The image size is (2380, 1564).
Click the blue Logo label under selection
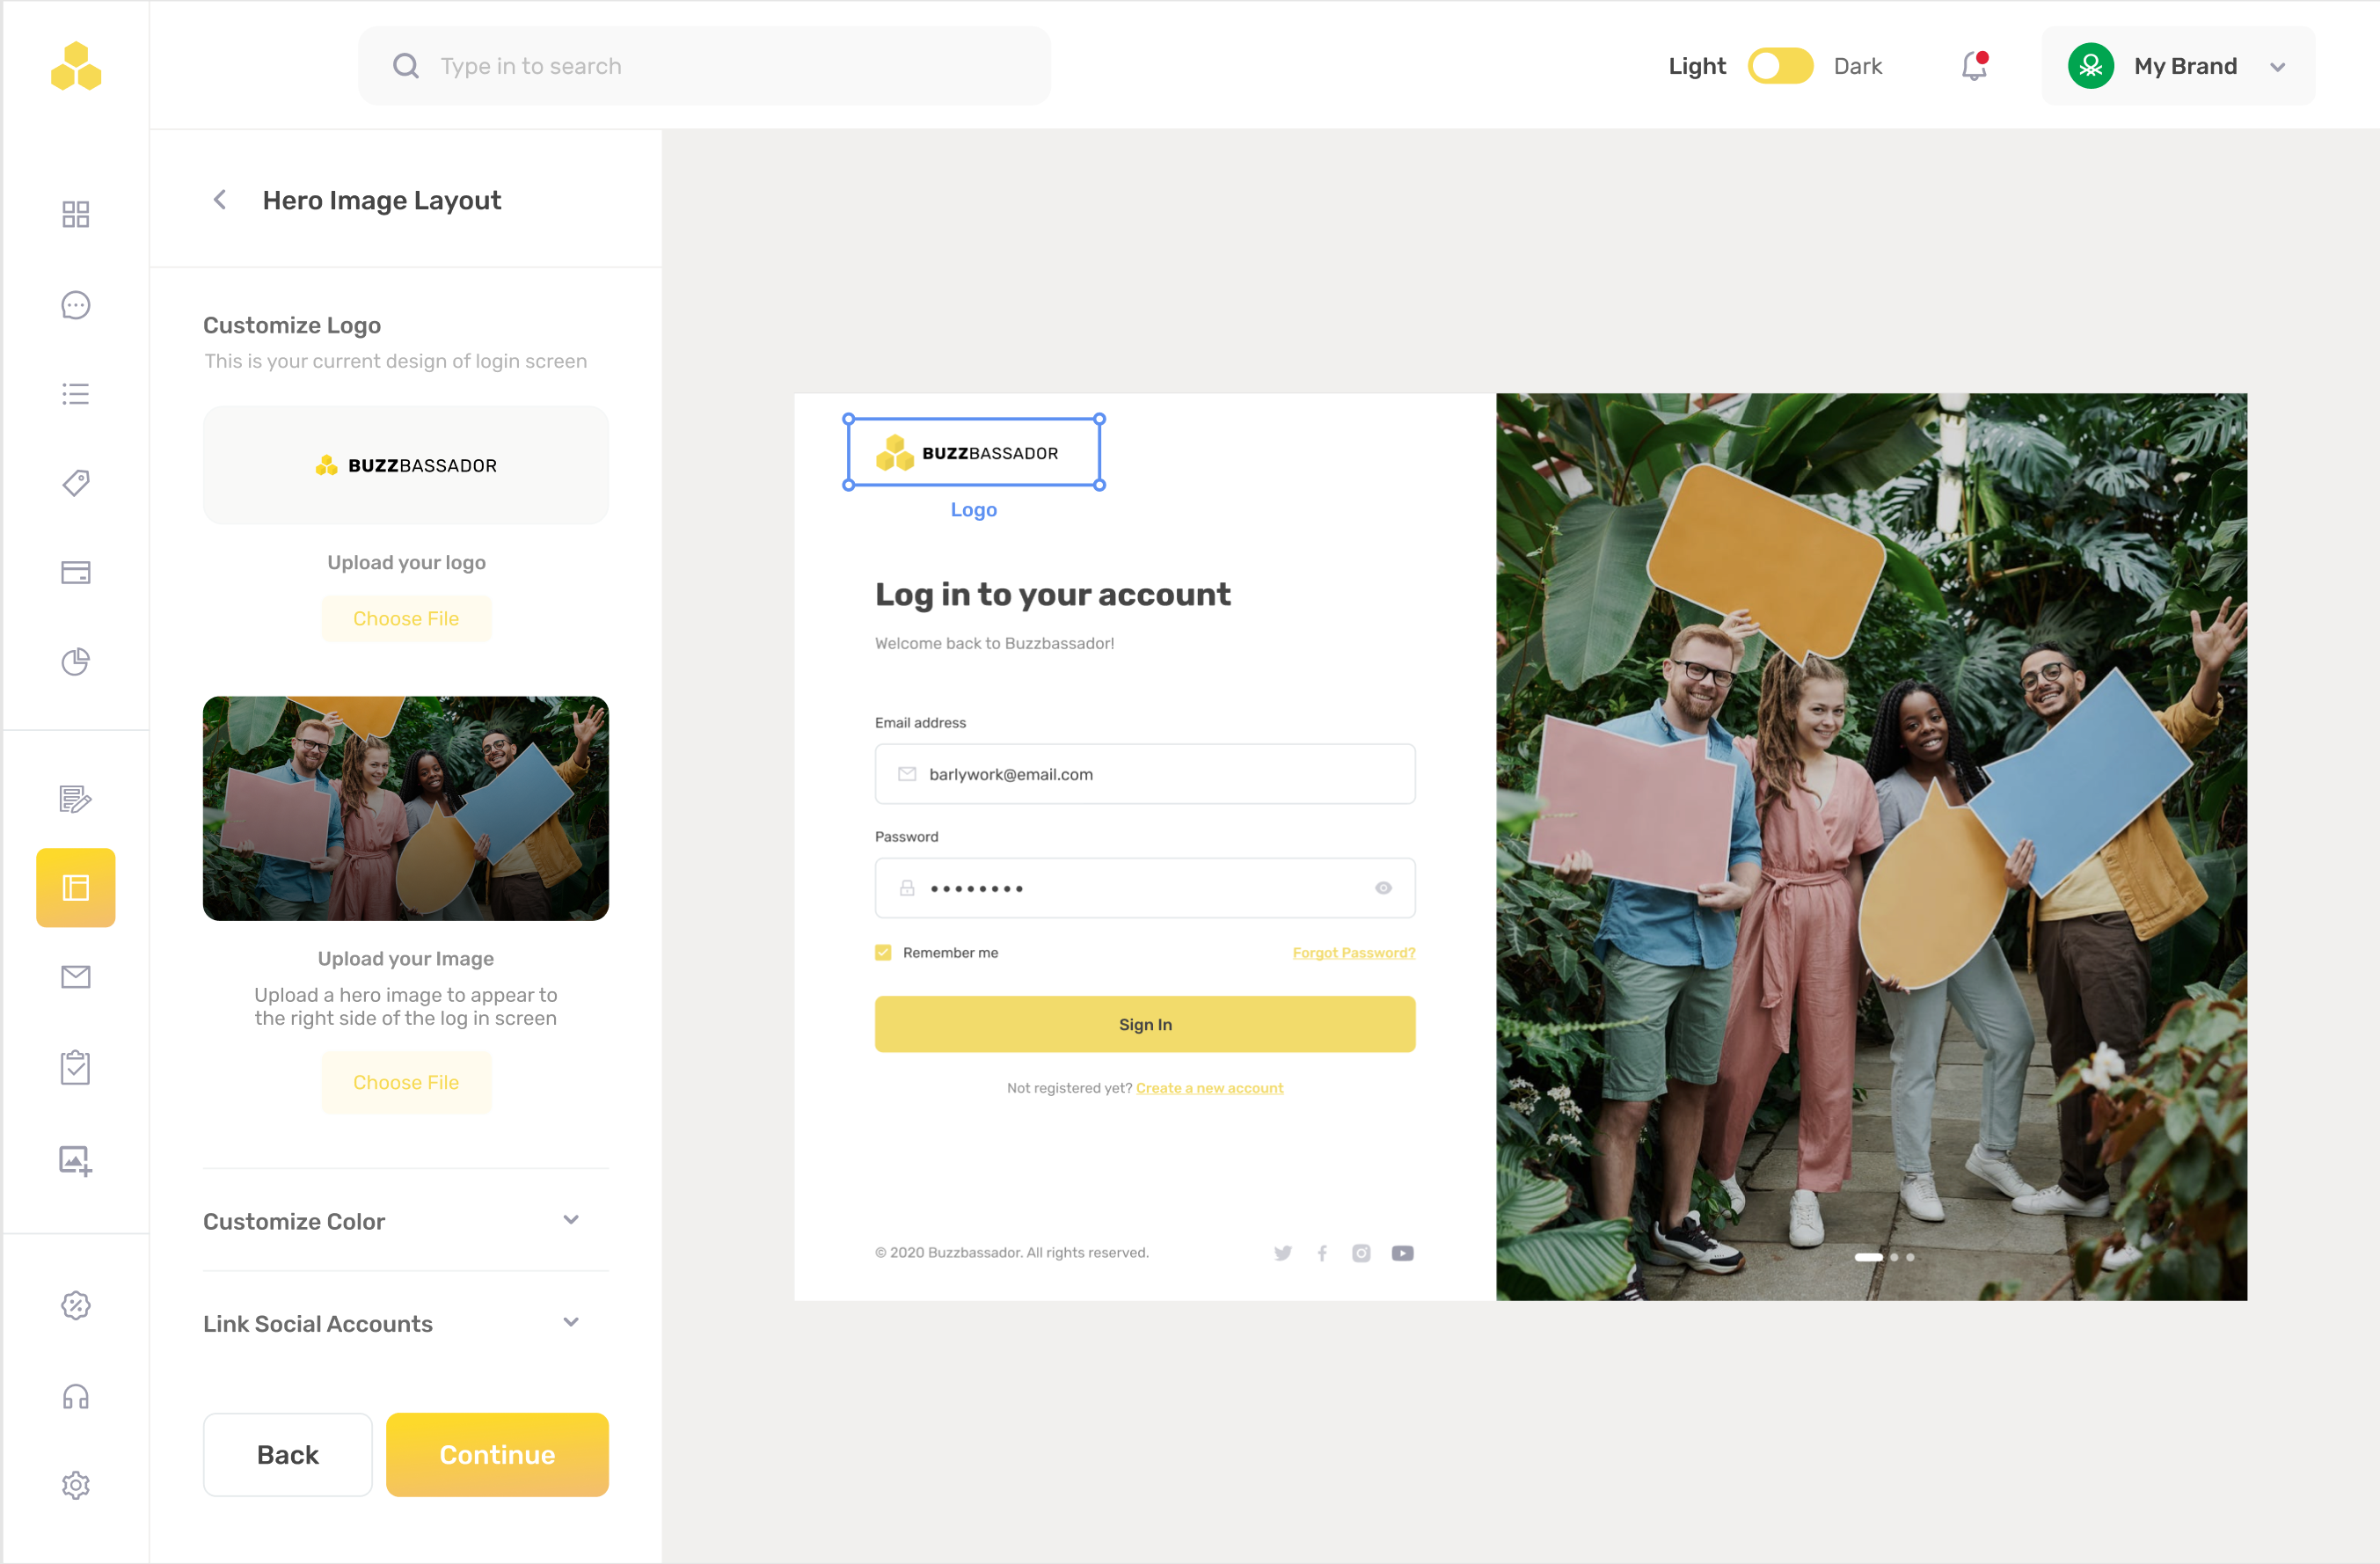pyautogui.click(x=974, y=509)
